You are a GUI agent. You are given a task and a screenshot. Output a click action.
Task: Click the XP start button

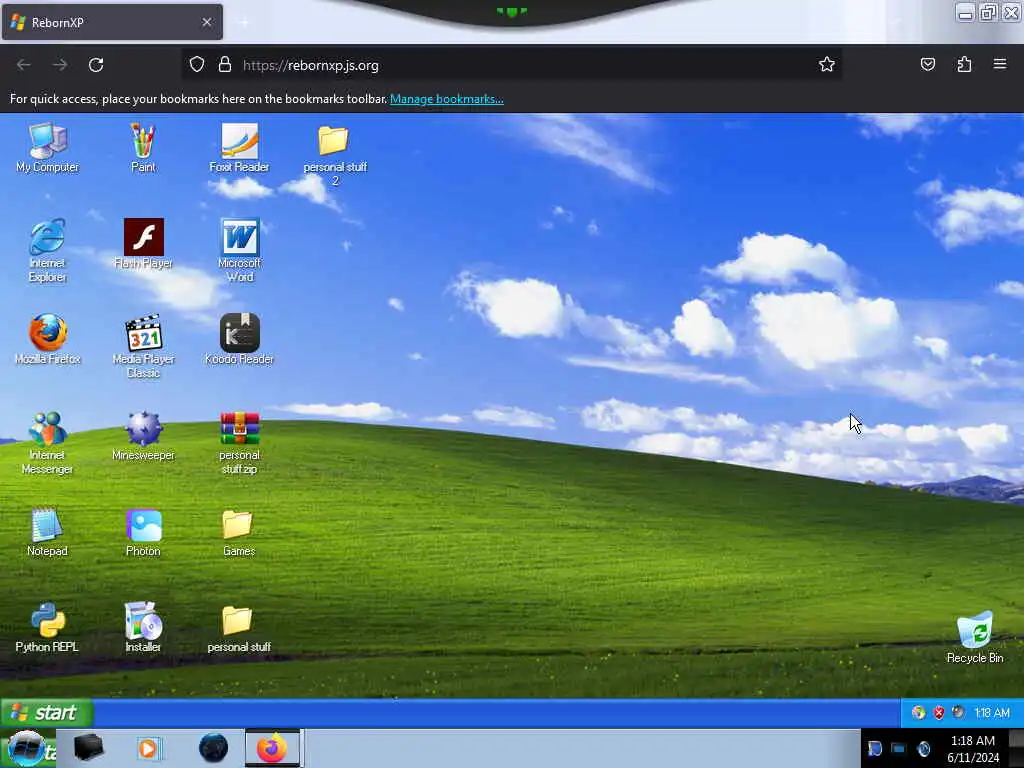pos(46,712)
